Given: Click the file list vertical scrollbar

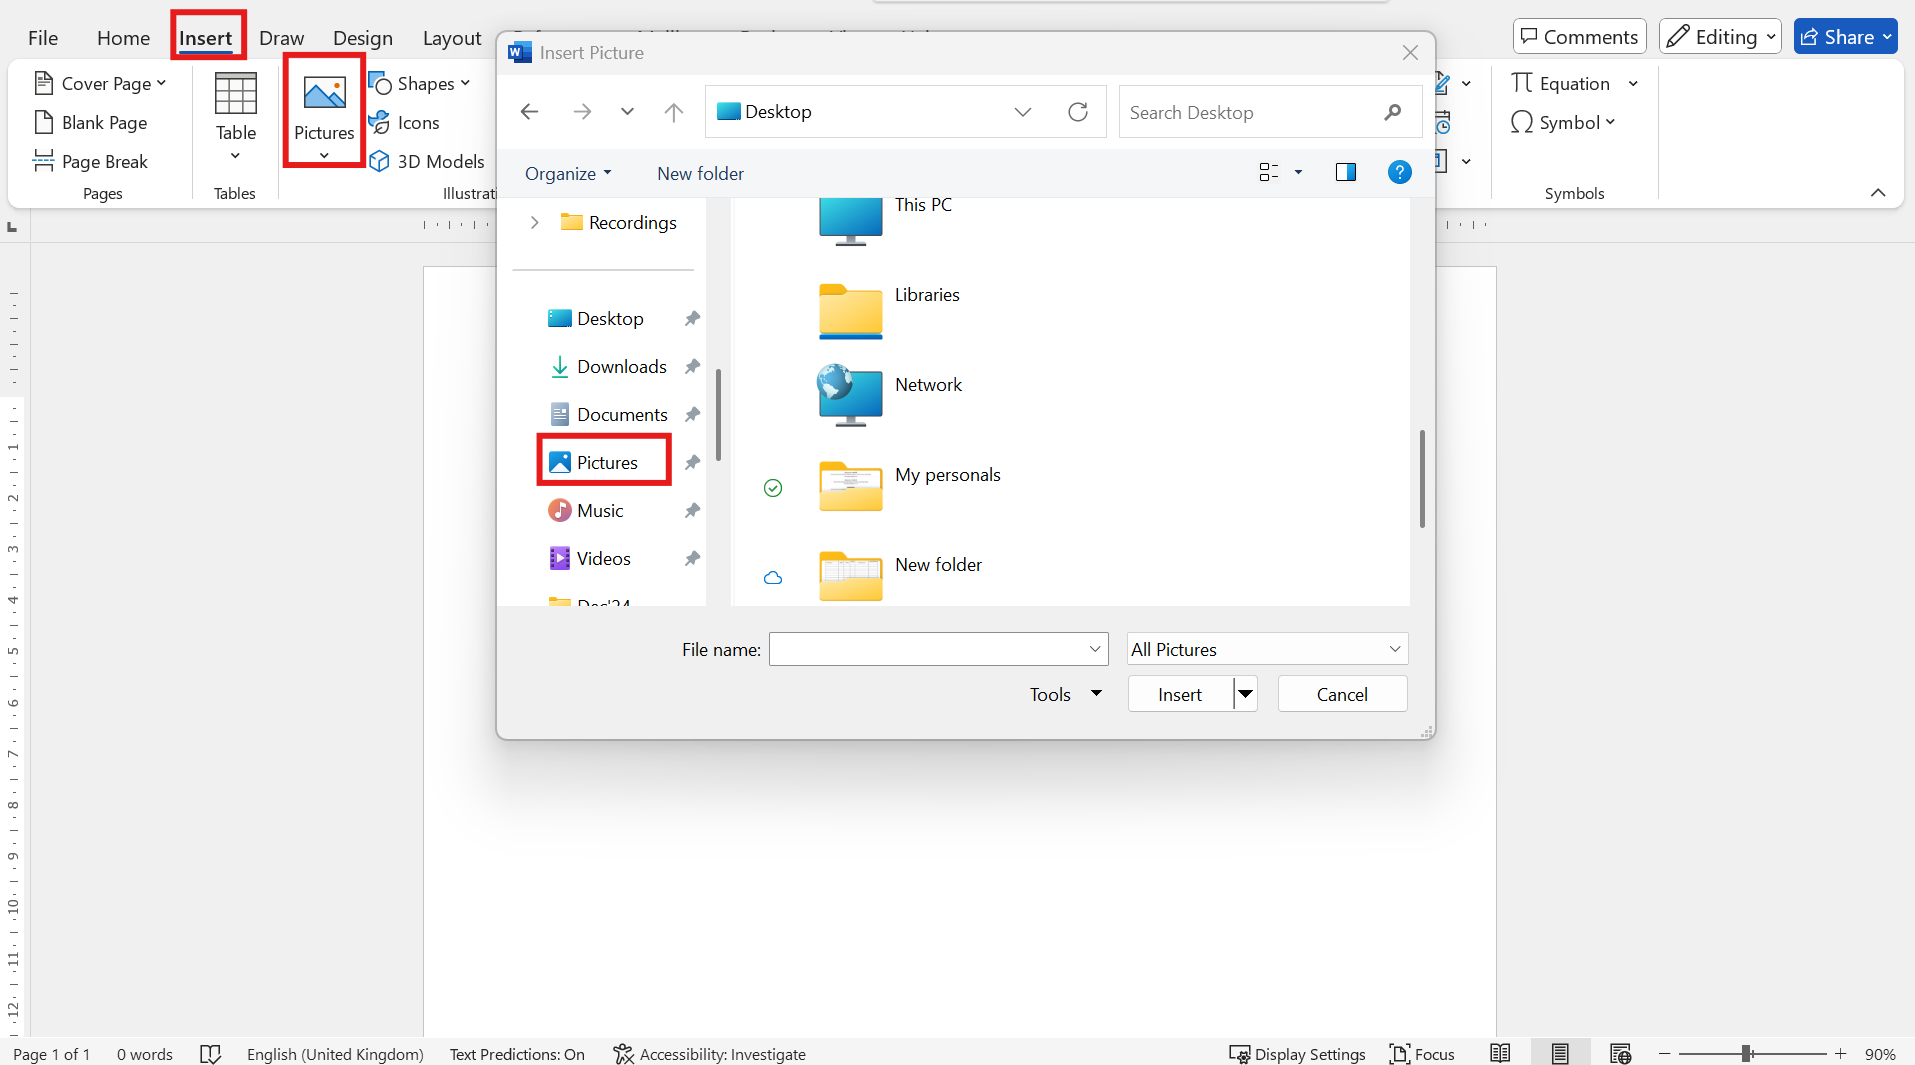Looking at the screenshot, I should (1422, 479).
